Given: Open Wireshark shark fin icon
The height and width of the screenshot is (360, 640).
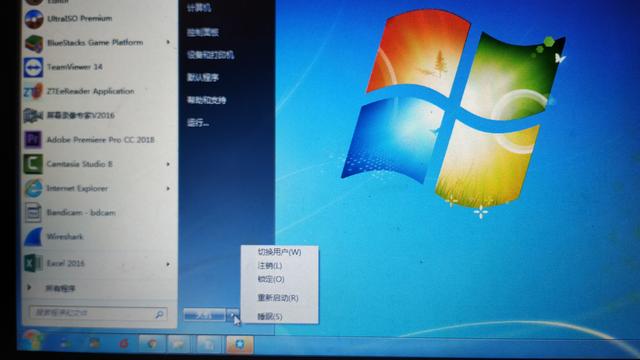Looking at the screenshot, I should (33, 237).
